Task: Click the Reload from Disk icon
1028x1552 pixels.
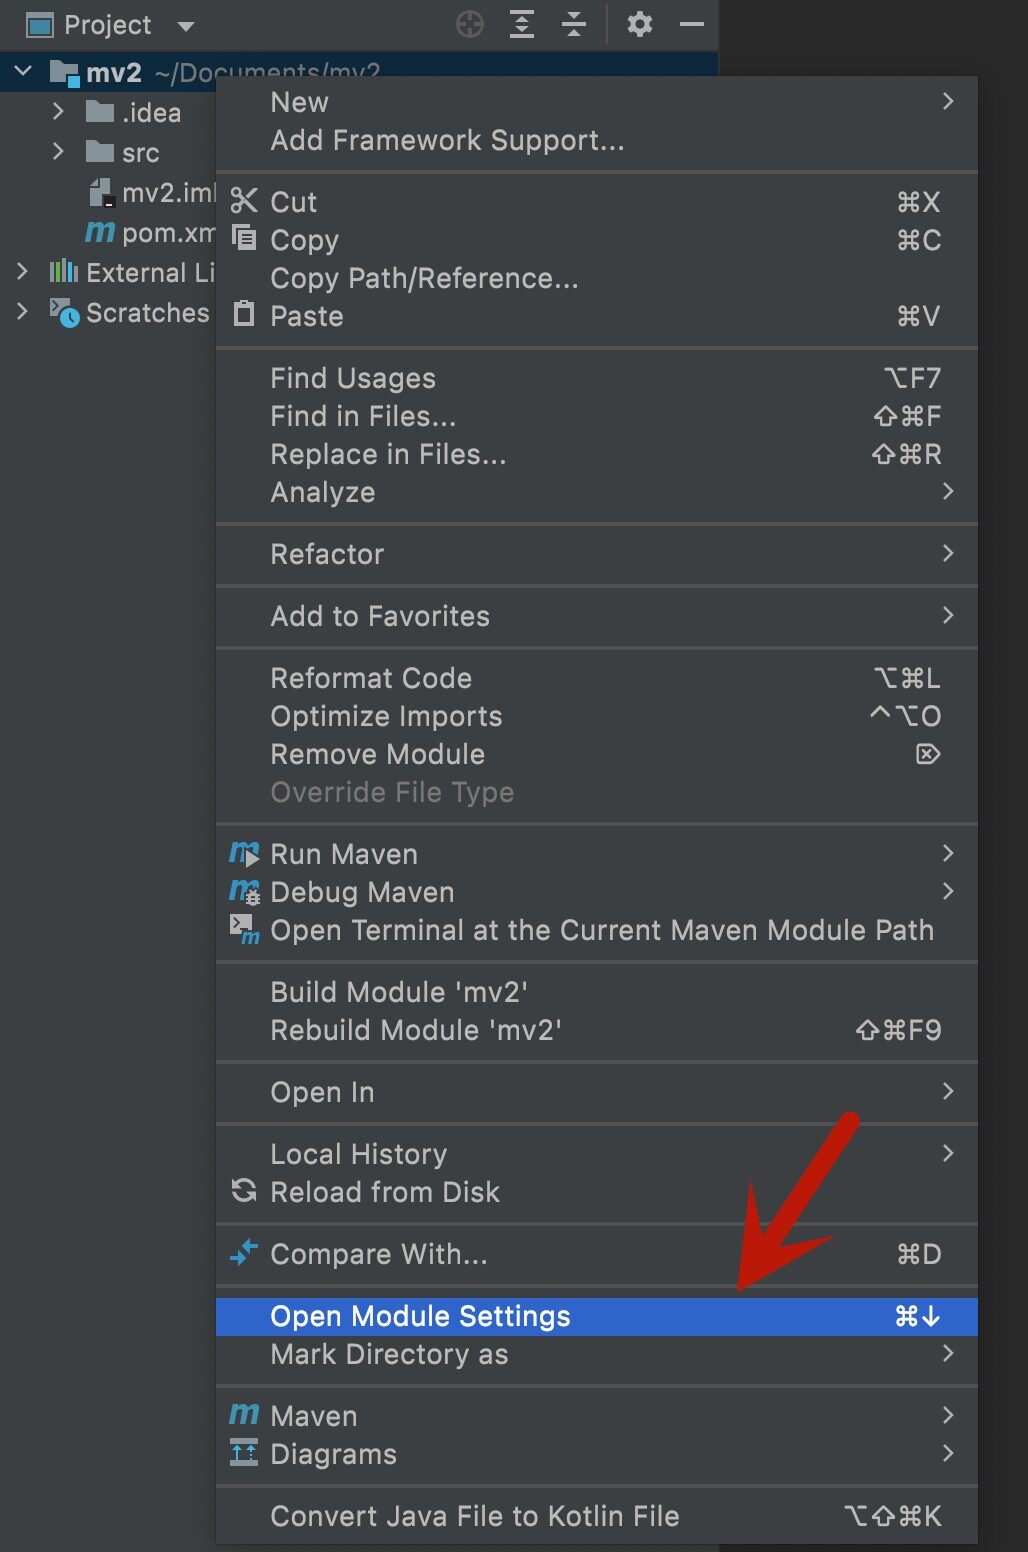Action: 243,1192
